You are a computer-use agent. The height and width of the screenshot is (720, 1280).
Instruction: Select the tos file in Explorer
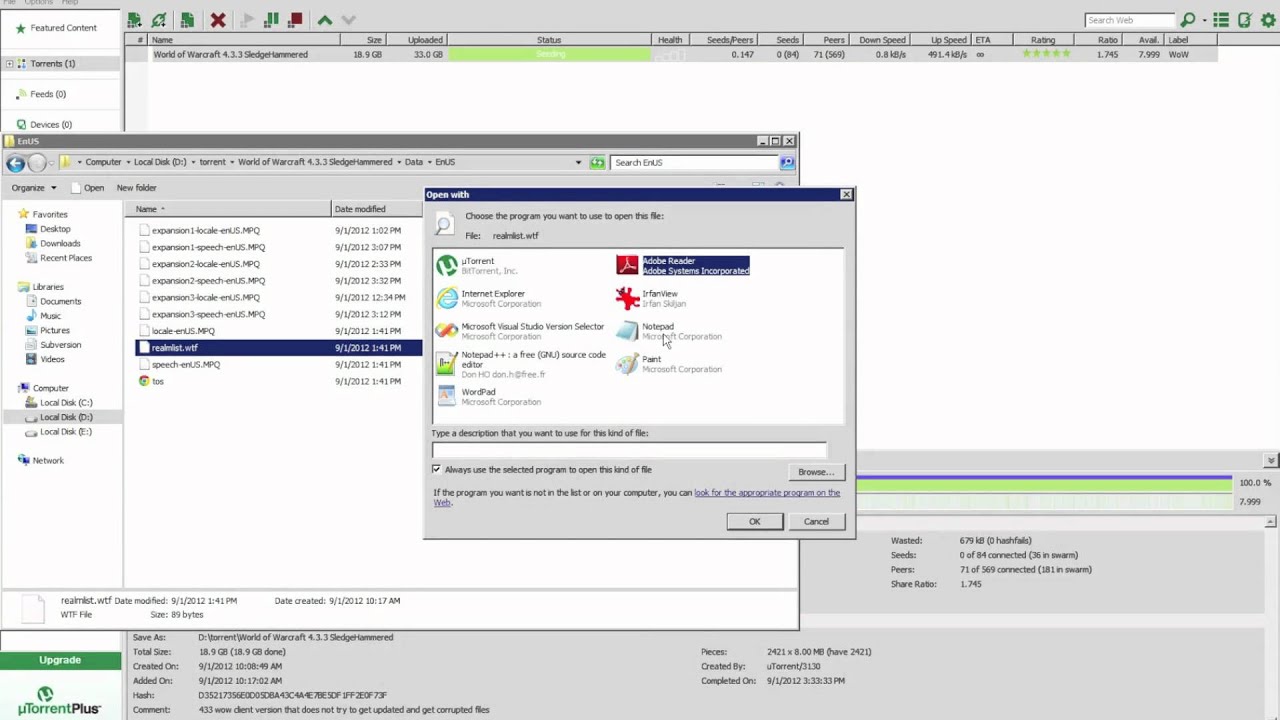pos(152,382)
